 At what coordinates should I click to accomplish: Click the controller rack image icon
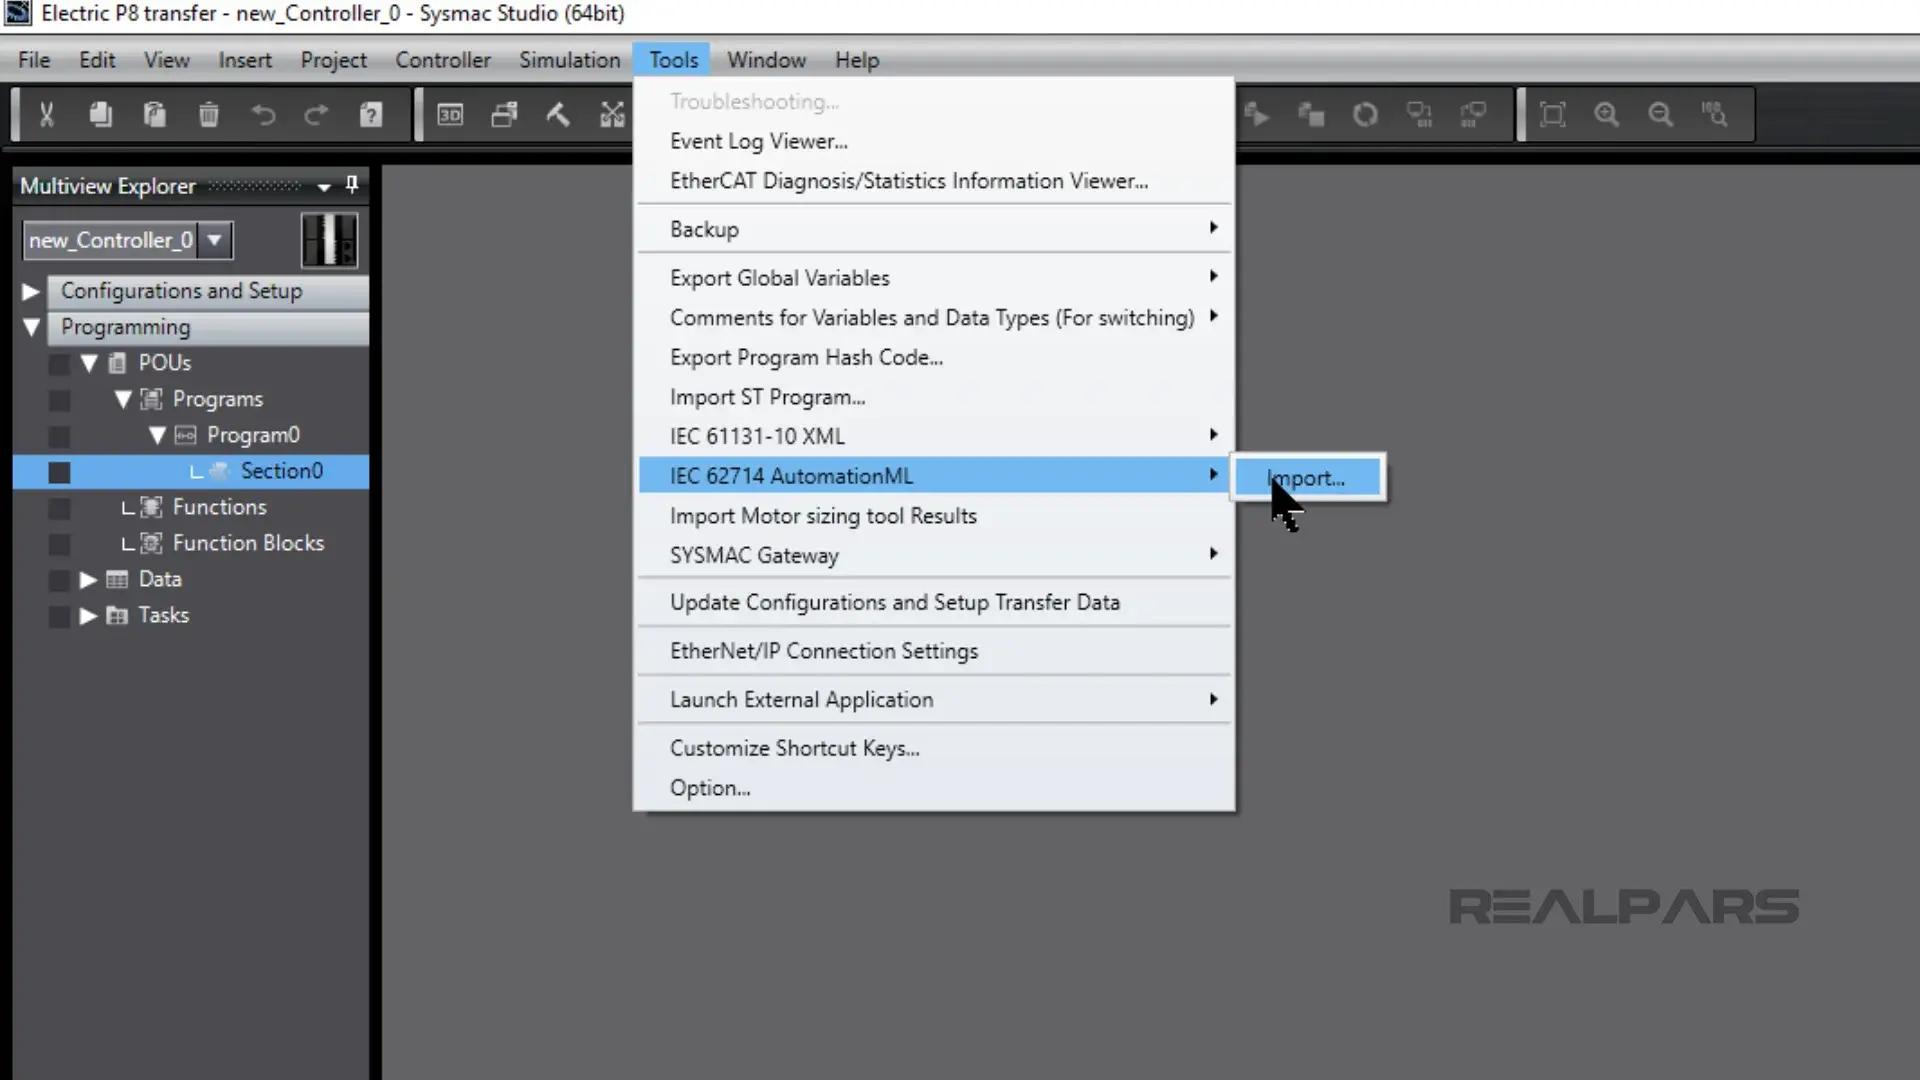pos(329,240)
